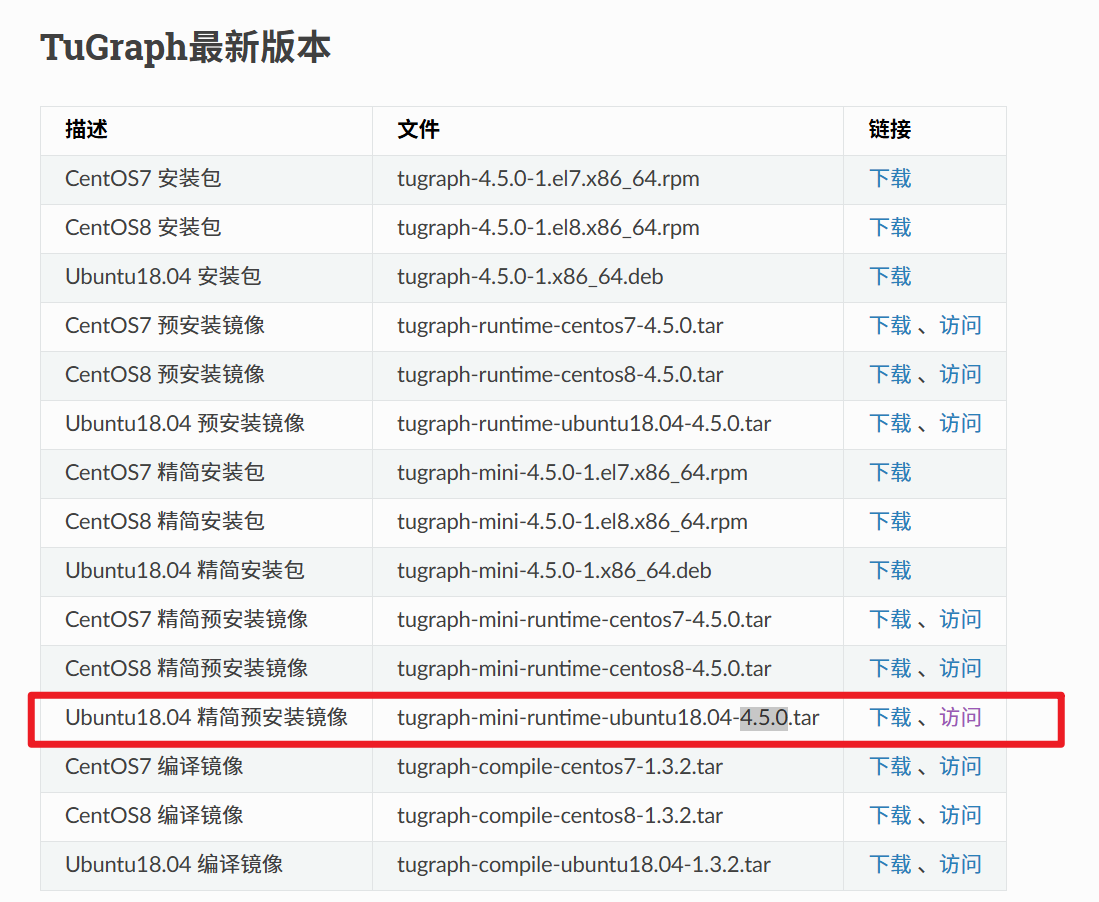The image size is (1099, 902).
Task: Click description CentOS8 预安装镜像
Action: tap(165, 375)
